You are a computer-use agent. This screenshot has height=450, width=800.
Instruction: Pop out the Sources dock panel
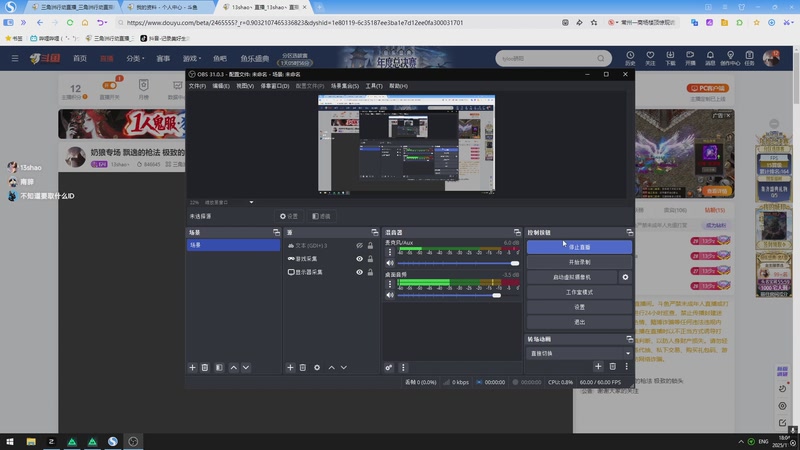coord(374,232)
